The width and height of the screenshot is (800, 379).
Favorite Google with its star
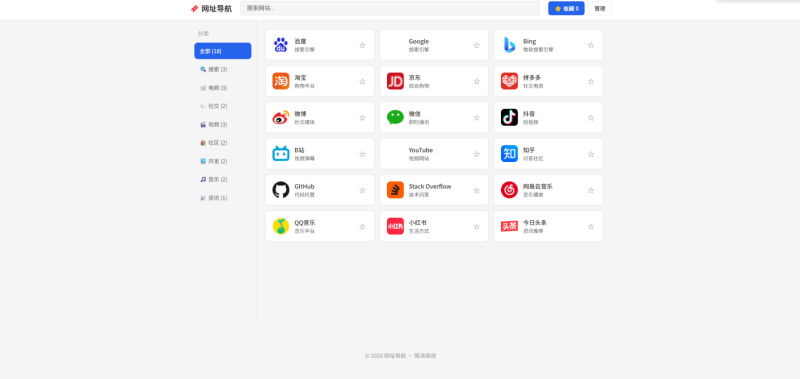tap(477, 45)
